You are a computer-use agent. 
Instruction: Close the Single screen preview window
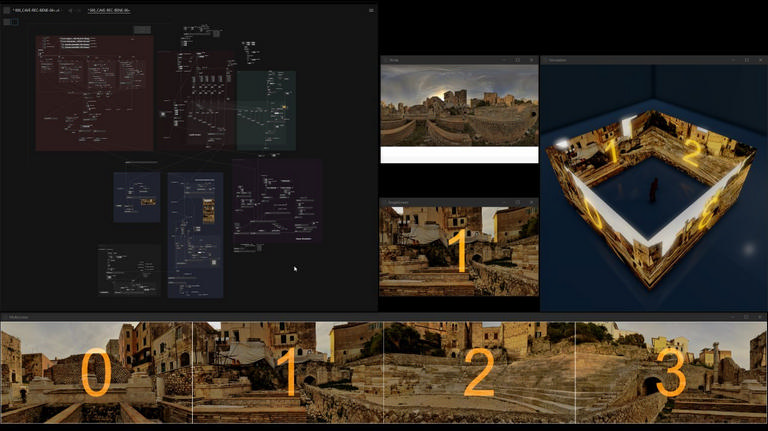tap(531, 202)
